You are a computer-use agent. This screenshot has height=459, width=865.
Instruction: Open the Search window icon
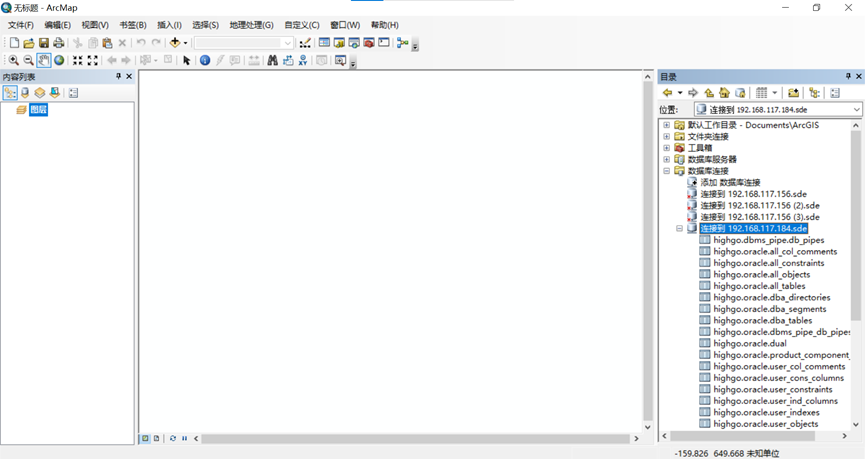354,43
